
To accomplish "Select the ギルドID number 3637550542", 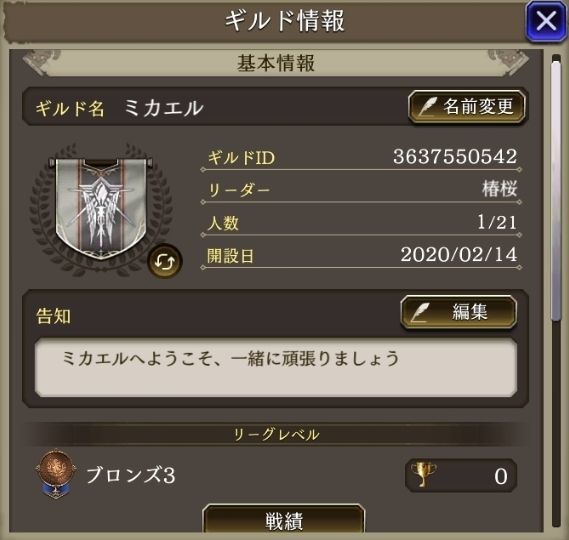I will [455, 156].
